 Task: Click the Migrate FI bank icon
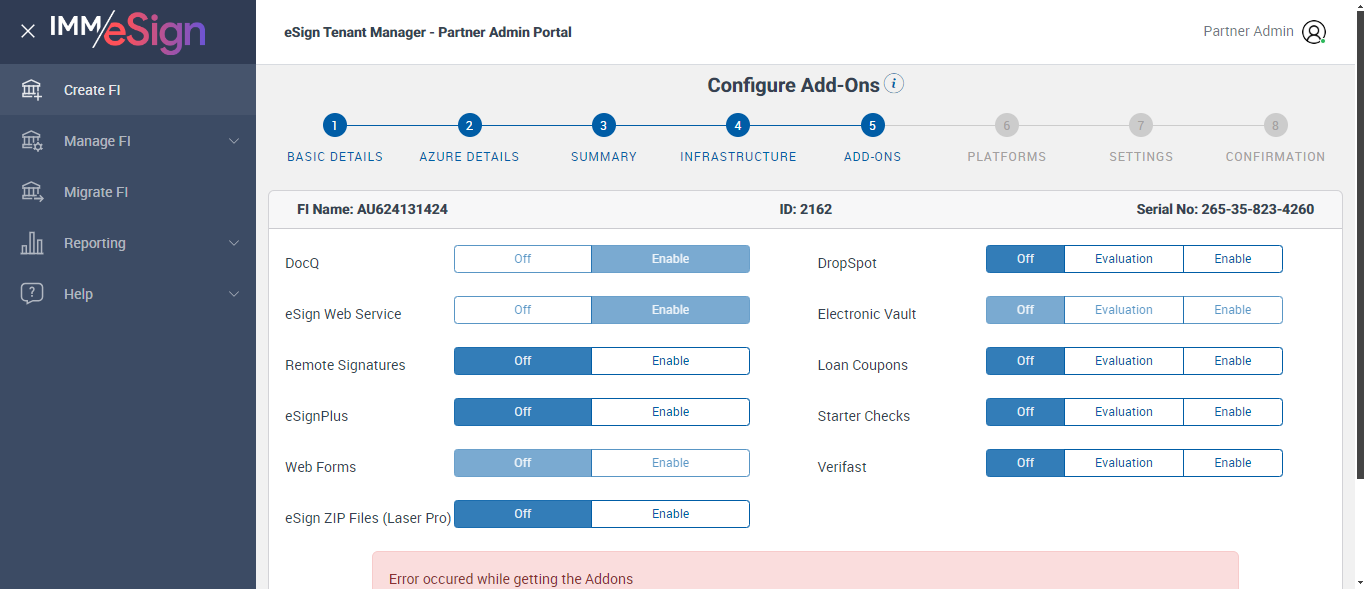coord(32,192)
